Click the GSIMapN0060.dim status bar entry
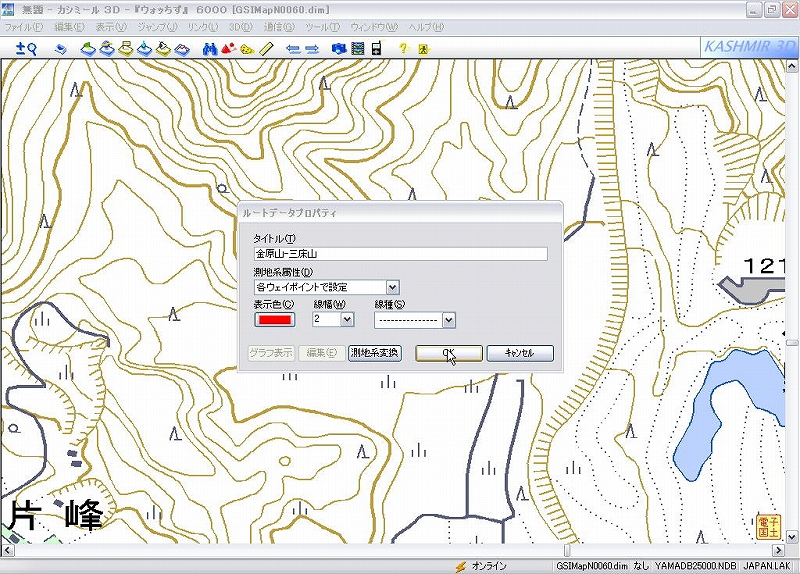This screenshot has width=800, height=574. (592, 566)
